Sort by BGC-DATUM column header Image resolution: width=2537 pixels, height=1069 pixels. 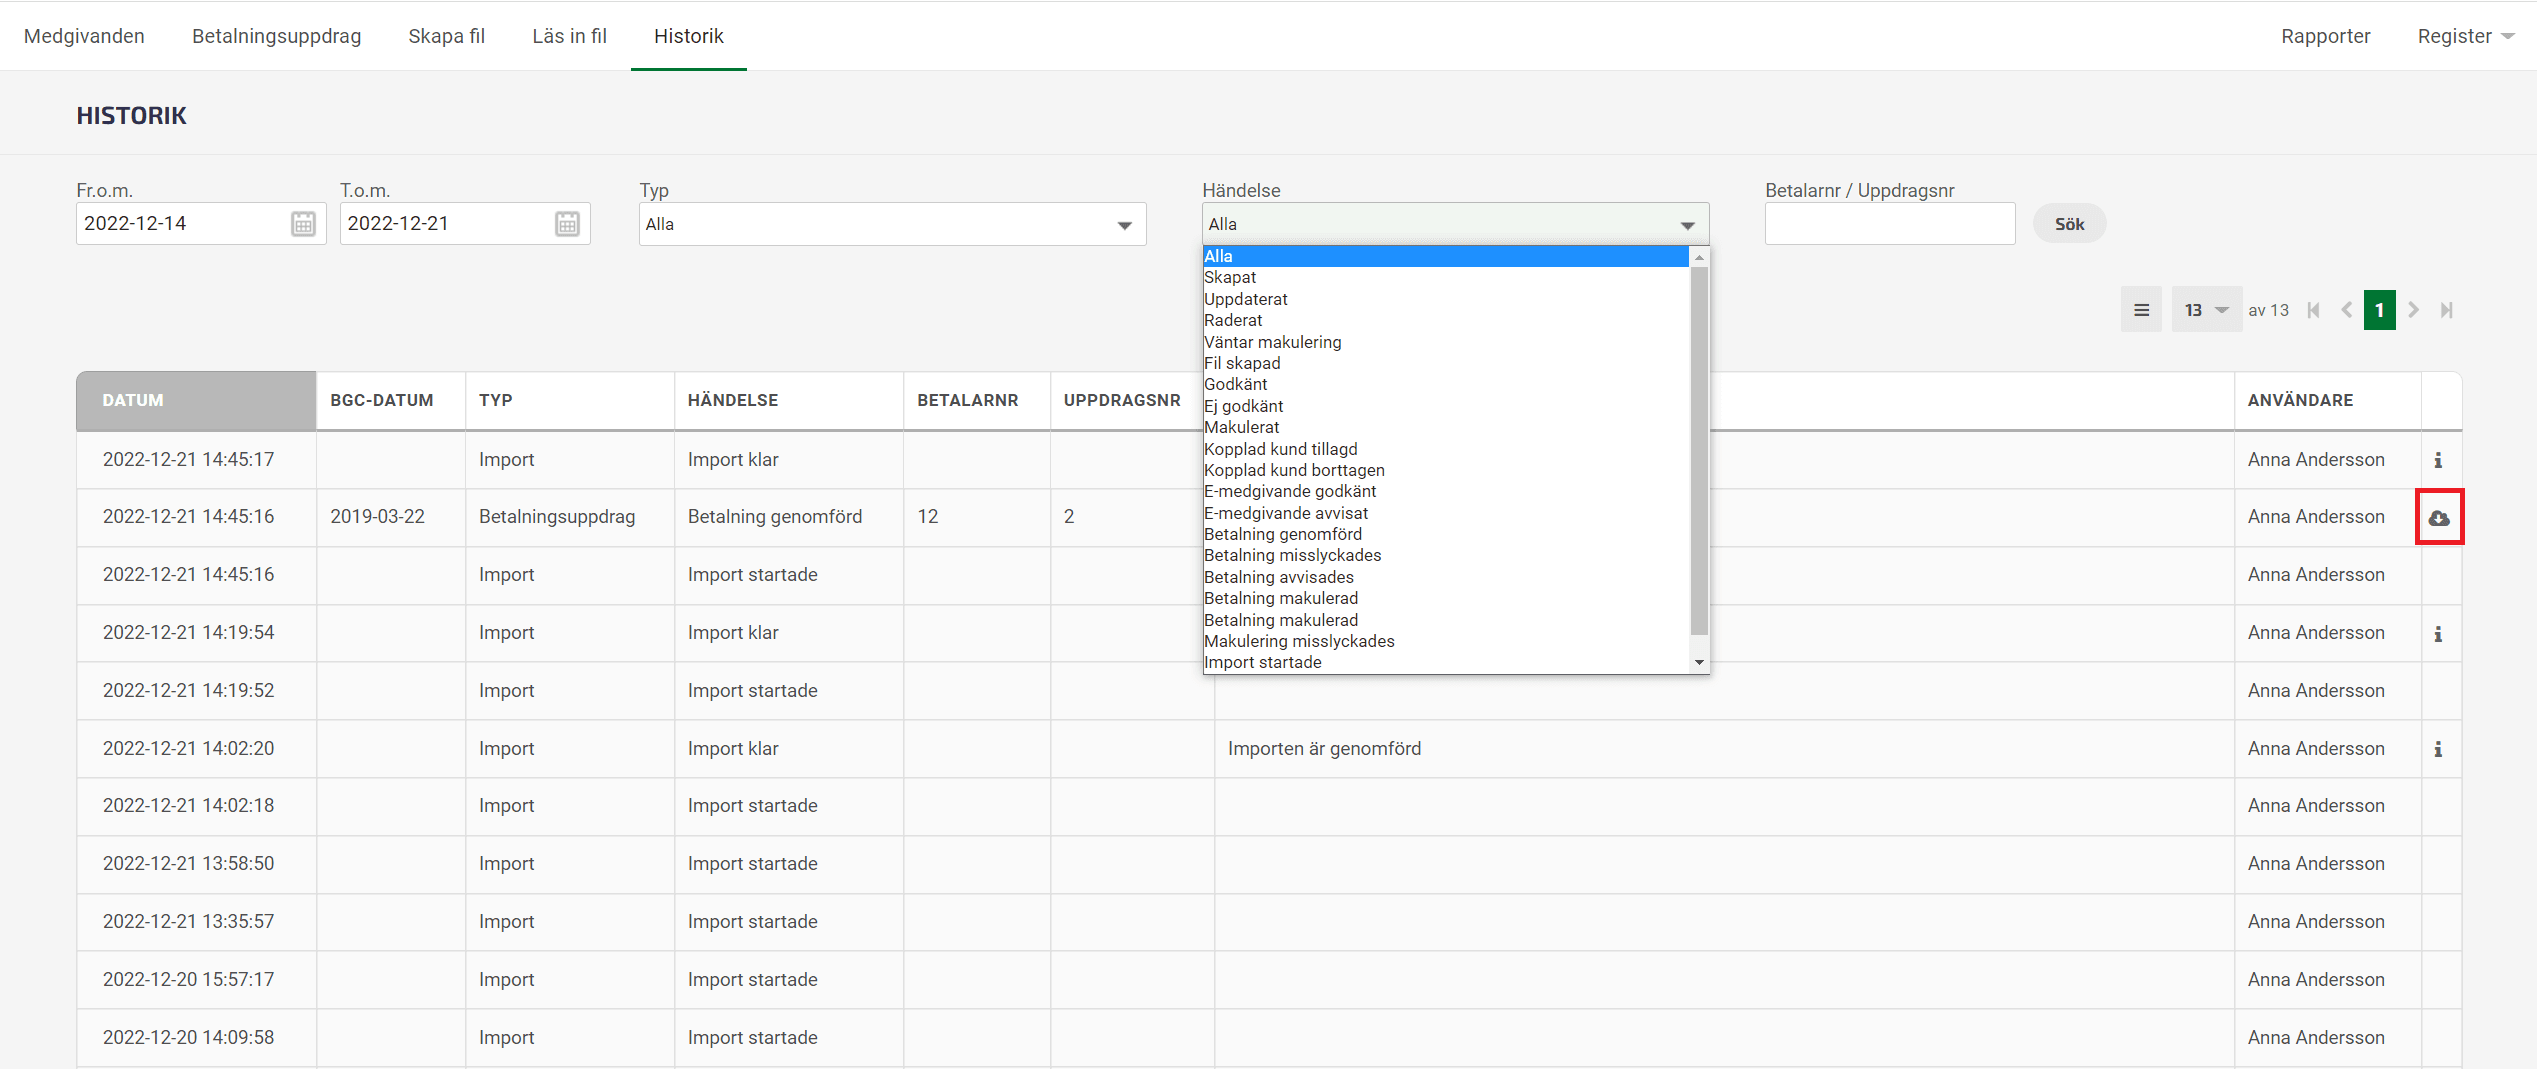click(x=391, y=400)
